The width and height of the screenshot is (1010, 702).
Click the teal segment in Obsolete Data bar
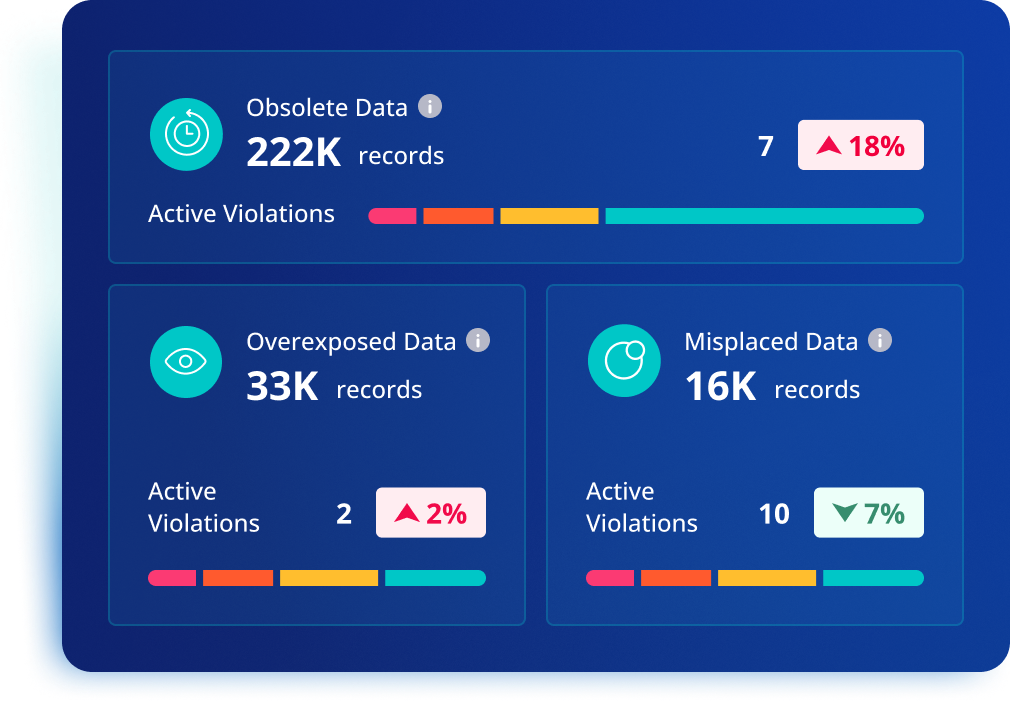click(x=765, y=216)
